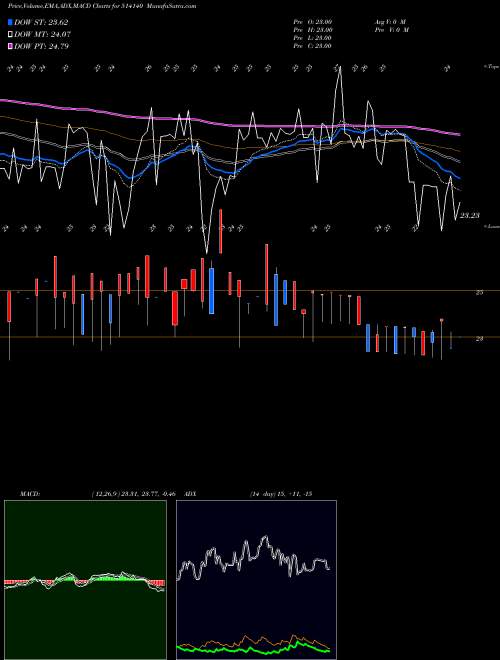Click the '<Tops' row label
Viewport: 500px width, 660px height.
(491, 67)
